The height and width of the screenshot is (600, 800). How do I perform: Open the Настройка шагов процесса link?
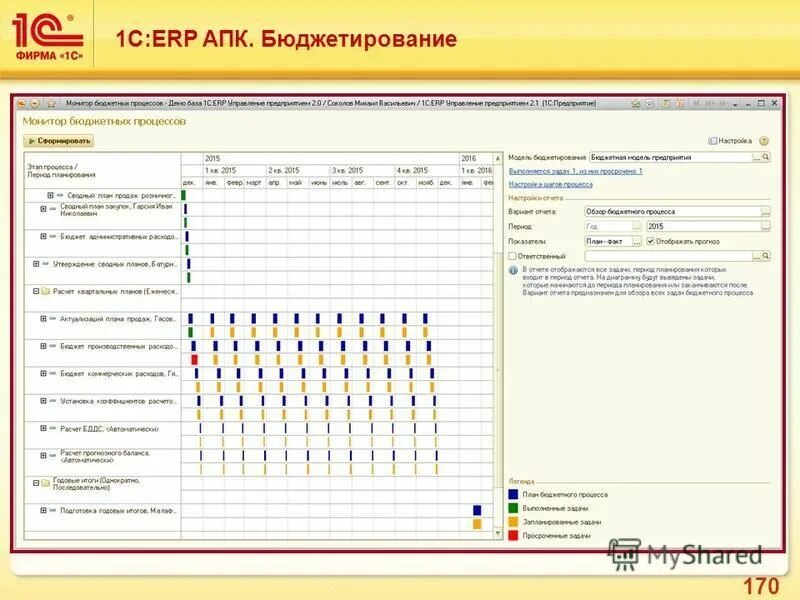click(551, 184)
